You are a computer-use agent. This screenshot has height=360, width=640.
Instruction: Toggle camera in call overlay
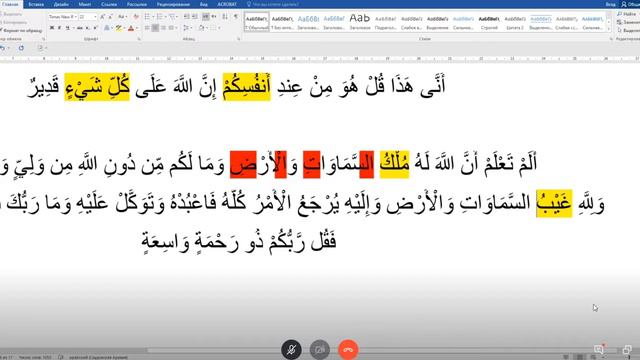320,350
